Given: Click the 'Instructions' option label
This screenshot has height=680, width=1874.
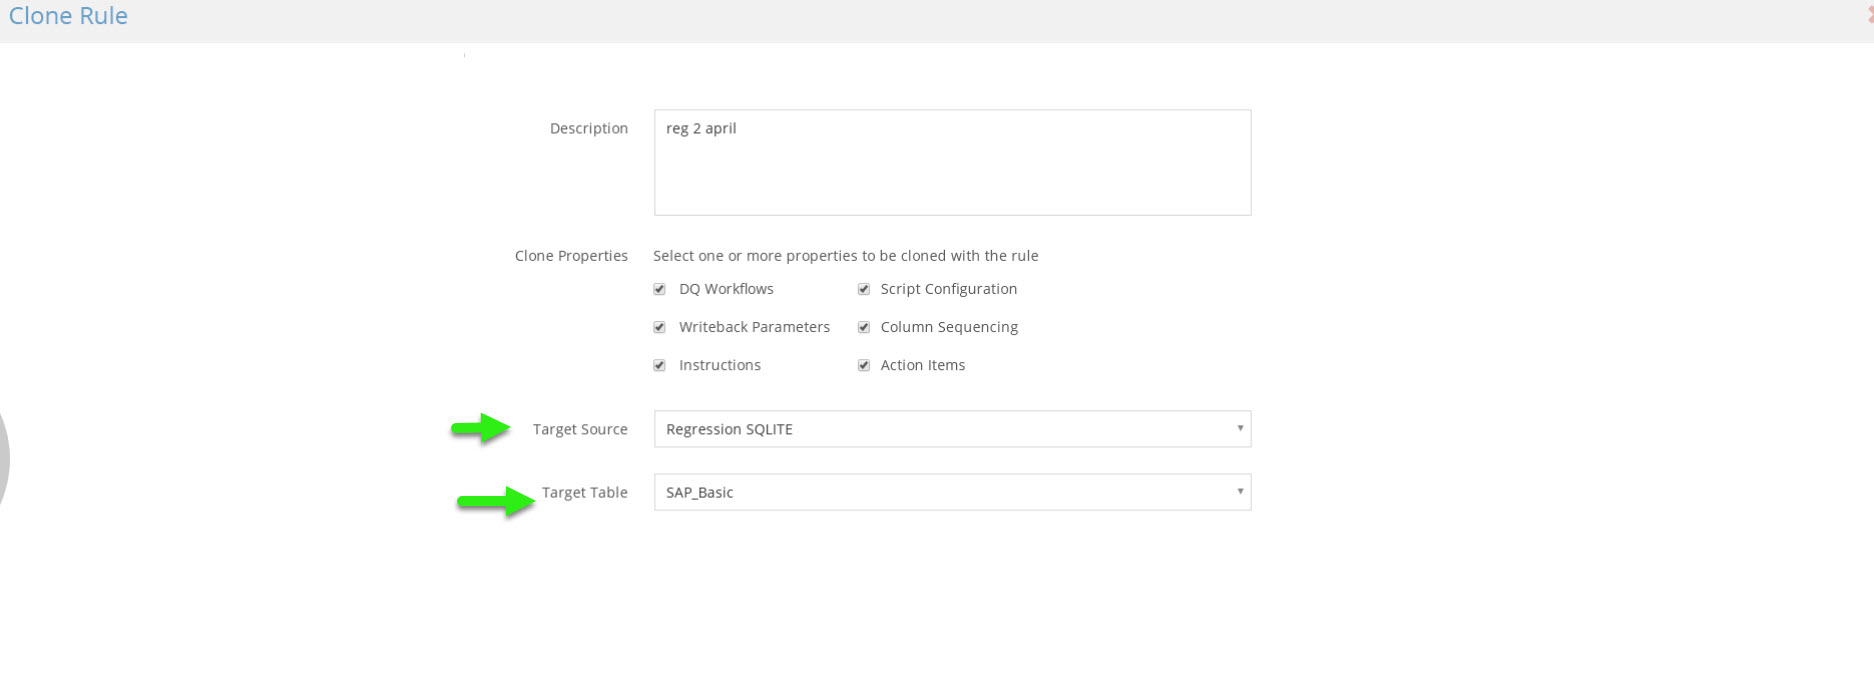Looking at the screenshot, I should coord(720,365).
